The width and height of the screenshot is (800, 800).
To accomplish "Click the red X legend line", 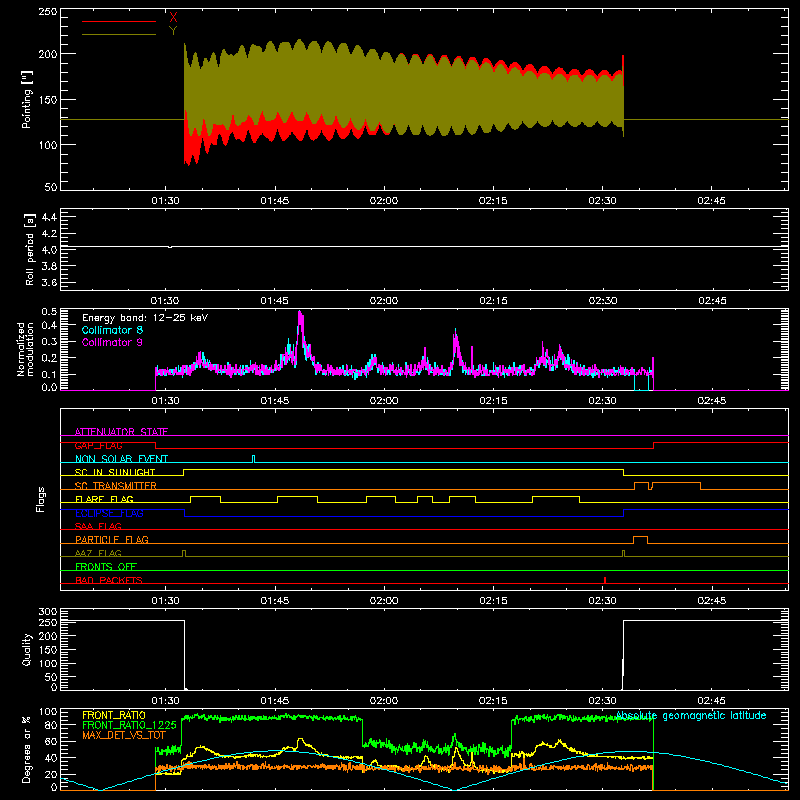I will (119, 21).
